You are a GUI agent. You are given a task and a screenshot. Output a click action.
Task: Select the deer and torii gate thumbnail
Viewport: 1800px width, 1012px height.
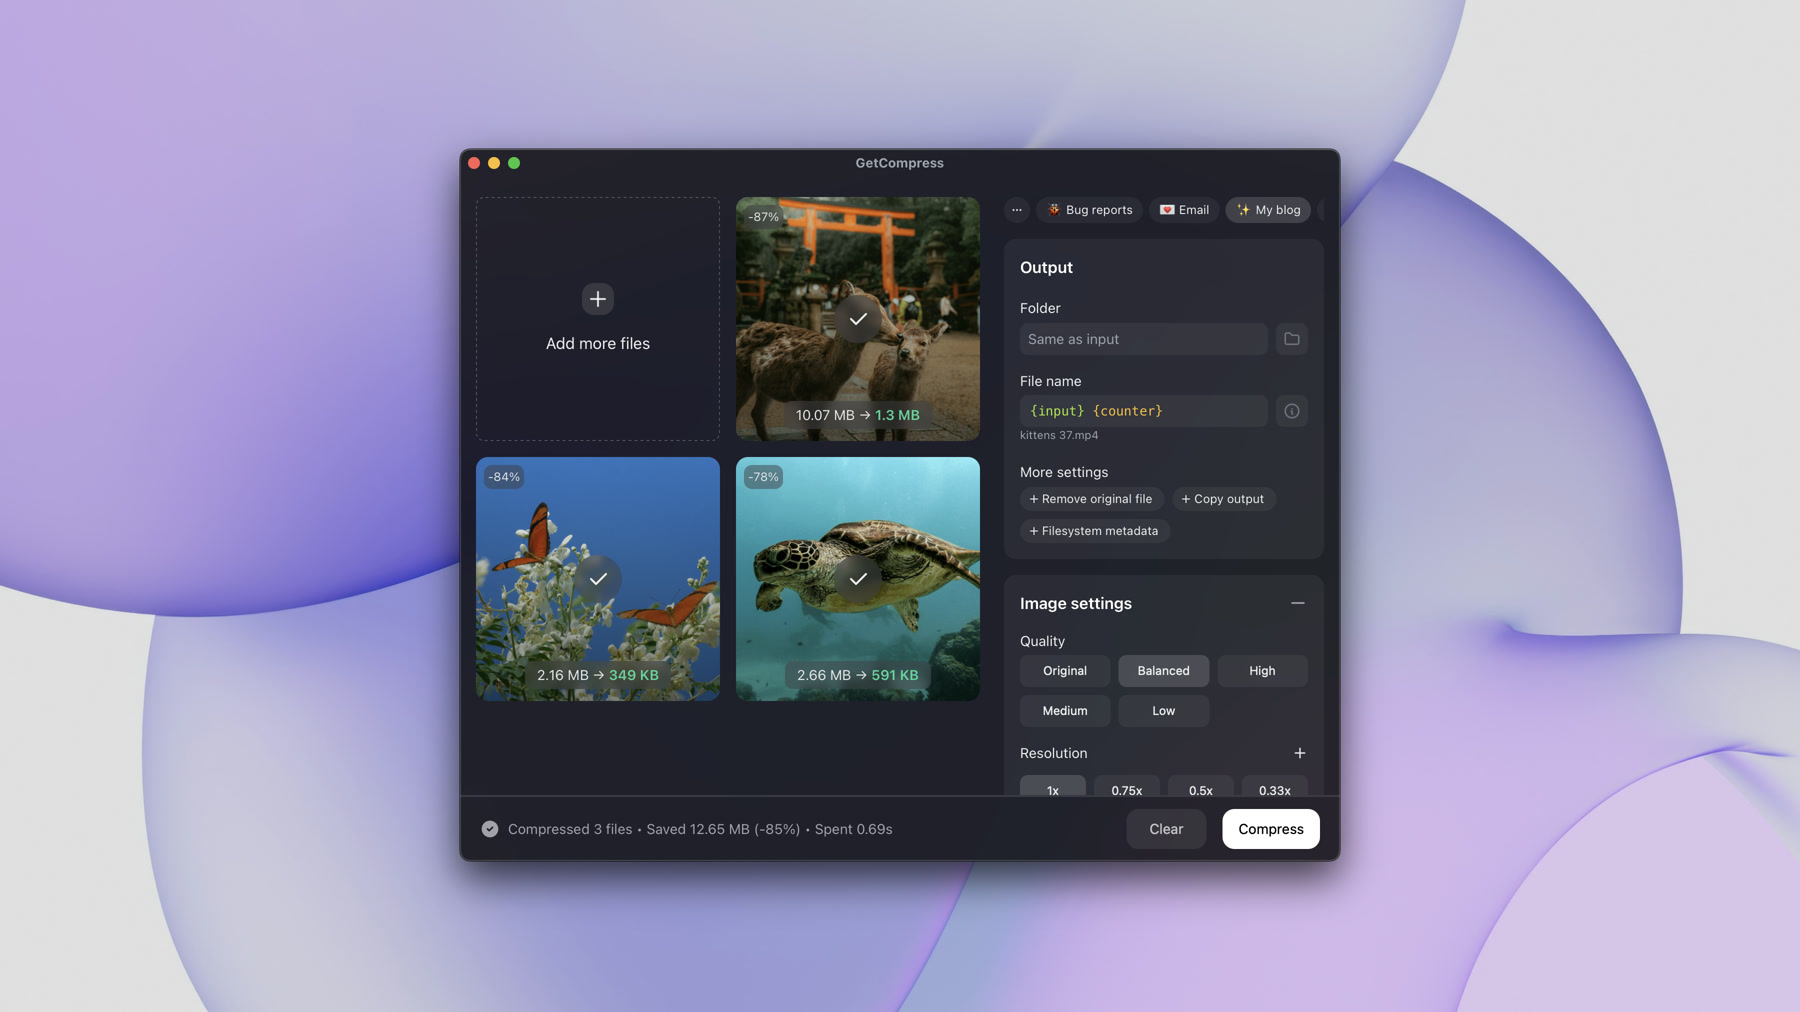857,319
